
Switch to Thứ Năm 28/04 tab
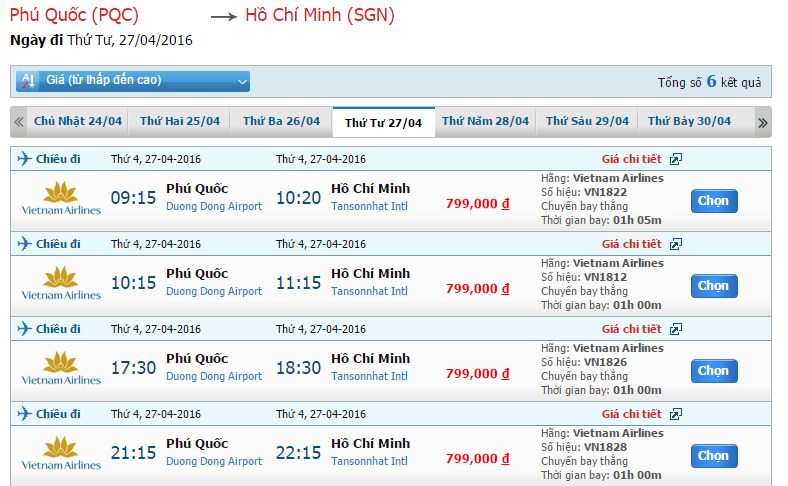coord(485,121)
